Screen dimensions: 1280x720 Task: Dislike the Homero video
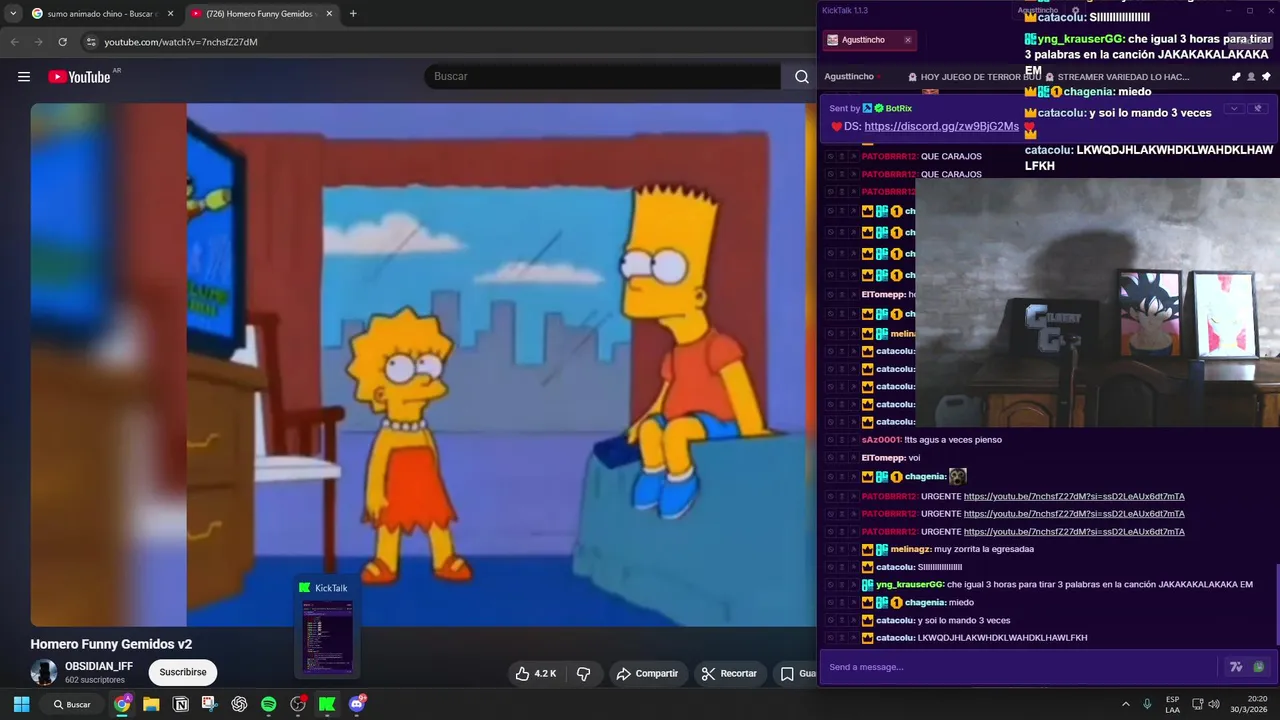coord(584,674)
